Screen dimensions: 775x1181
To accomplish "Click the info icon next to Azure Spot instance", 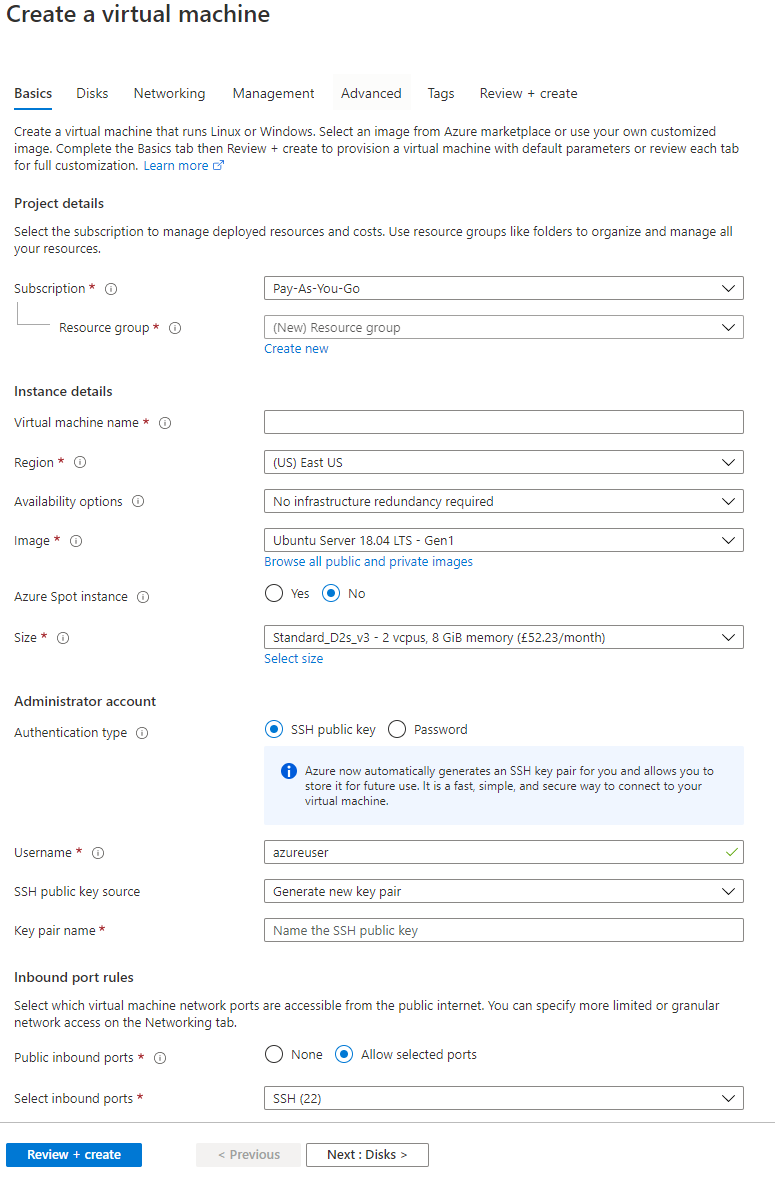I will click(143, 597).
